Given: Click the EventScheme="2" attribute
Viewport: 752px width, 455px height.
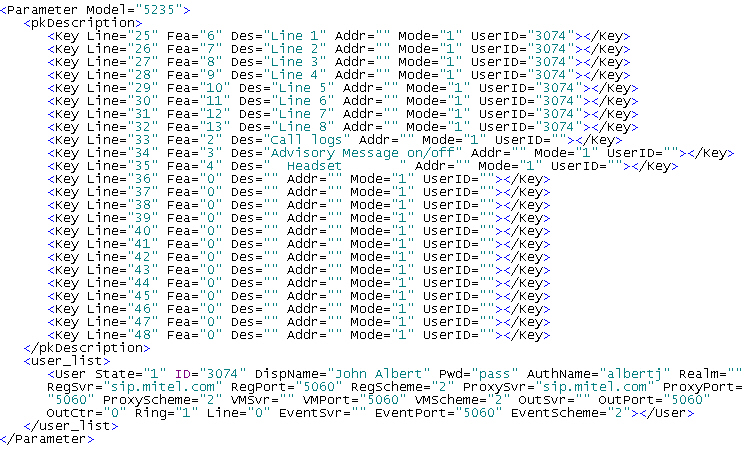Looking at the screenshot, I should click(x=571, y=413).
